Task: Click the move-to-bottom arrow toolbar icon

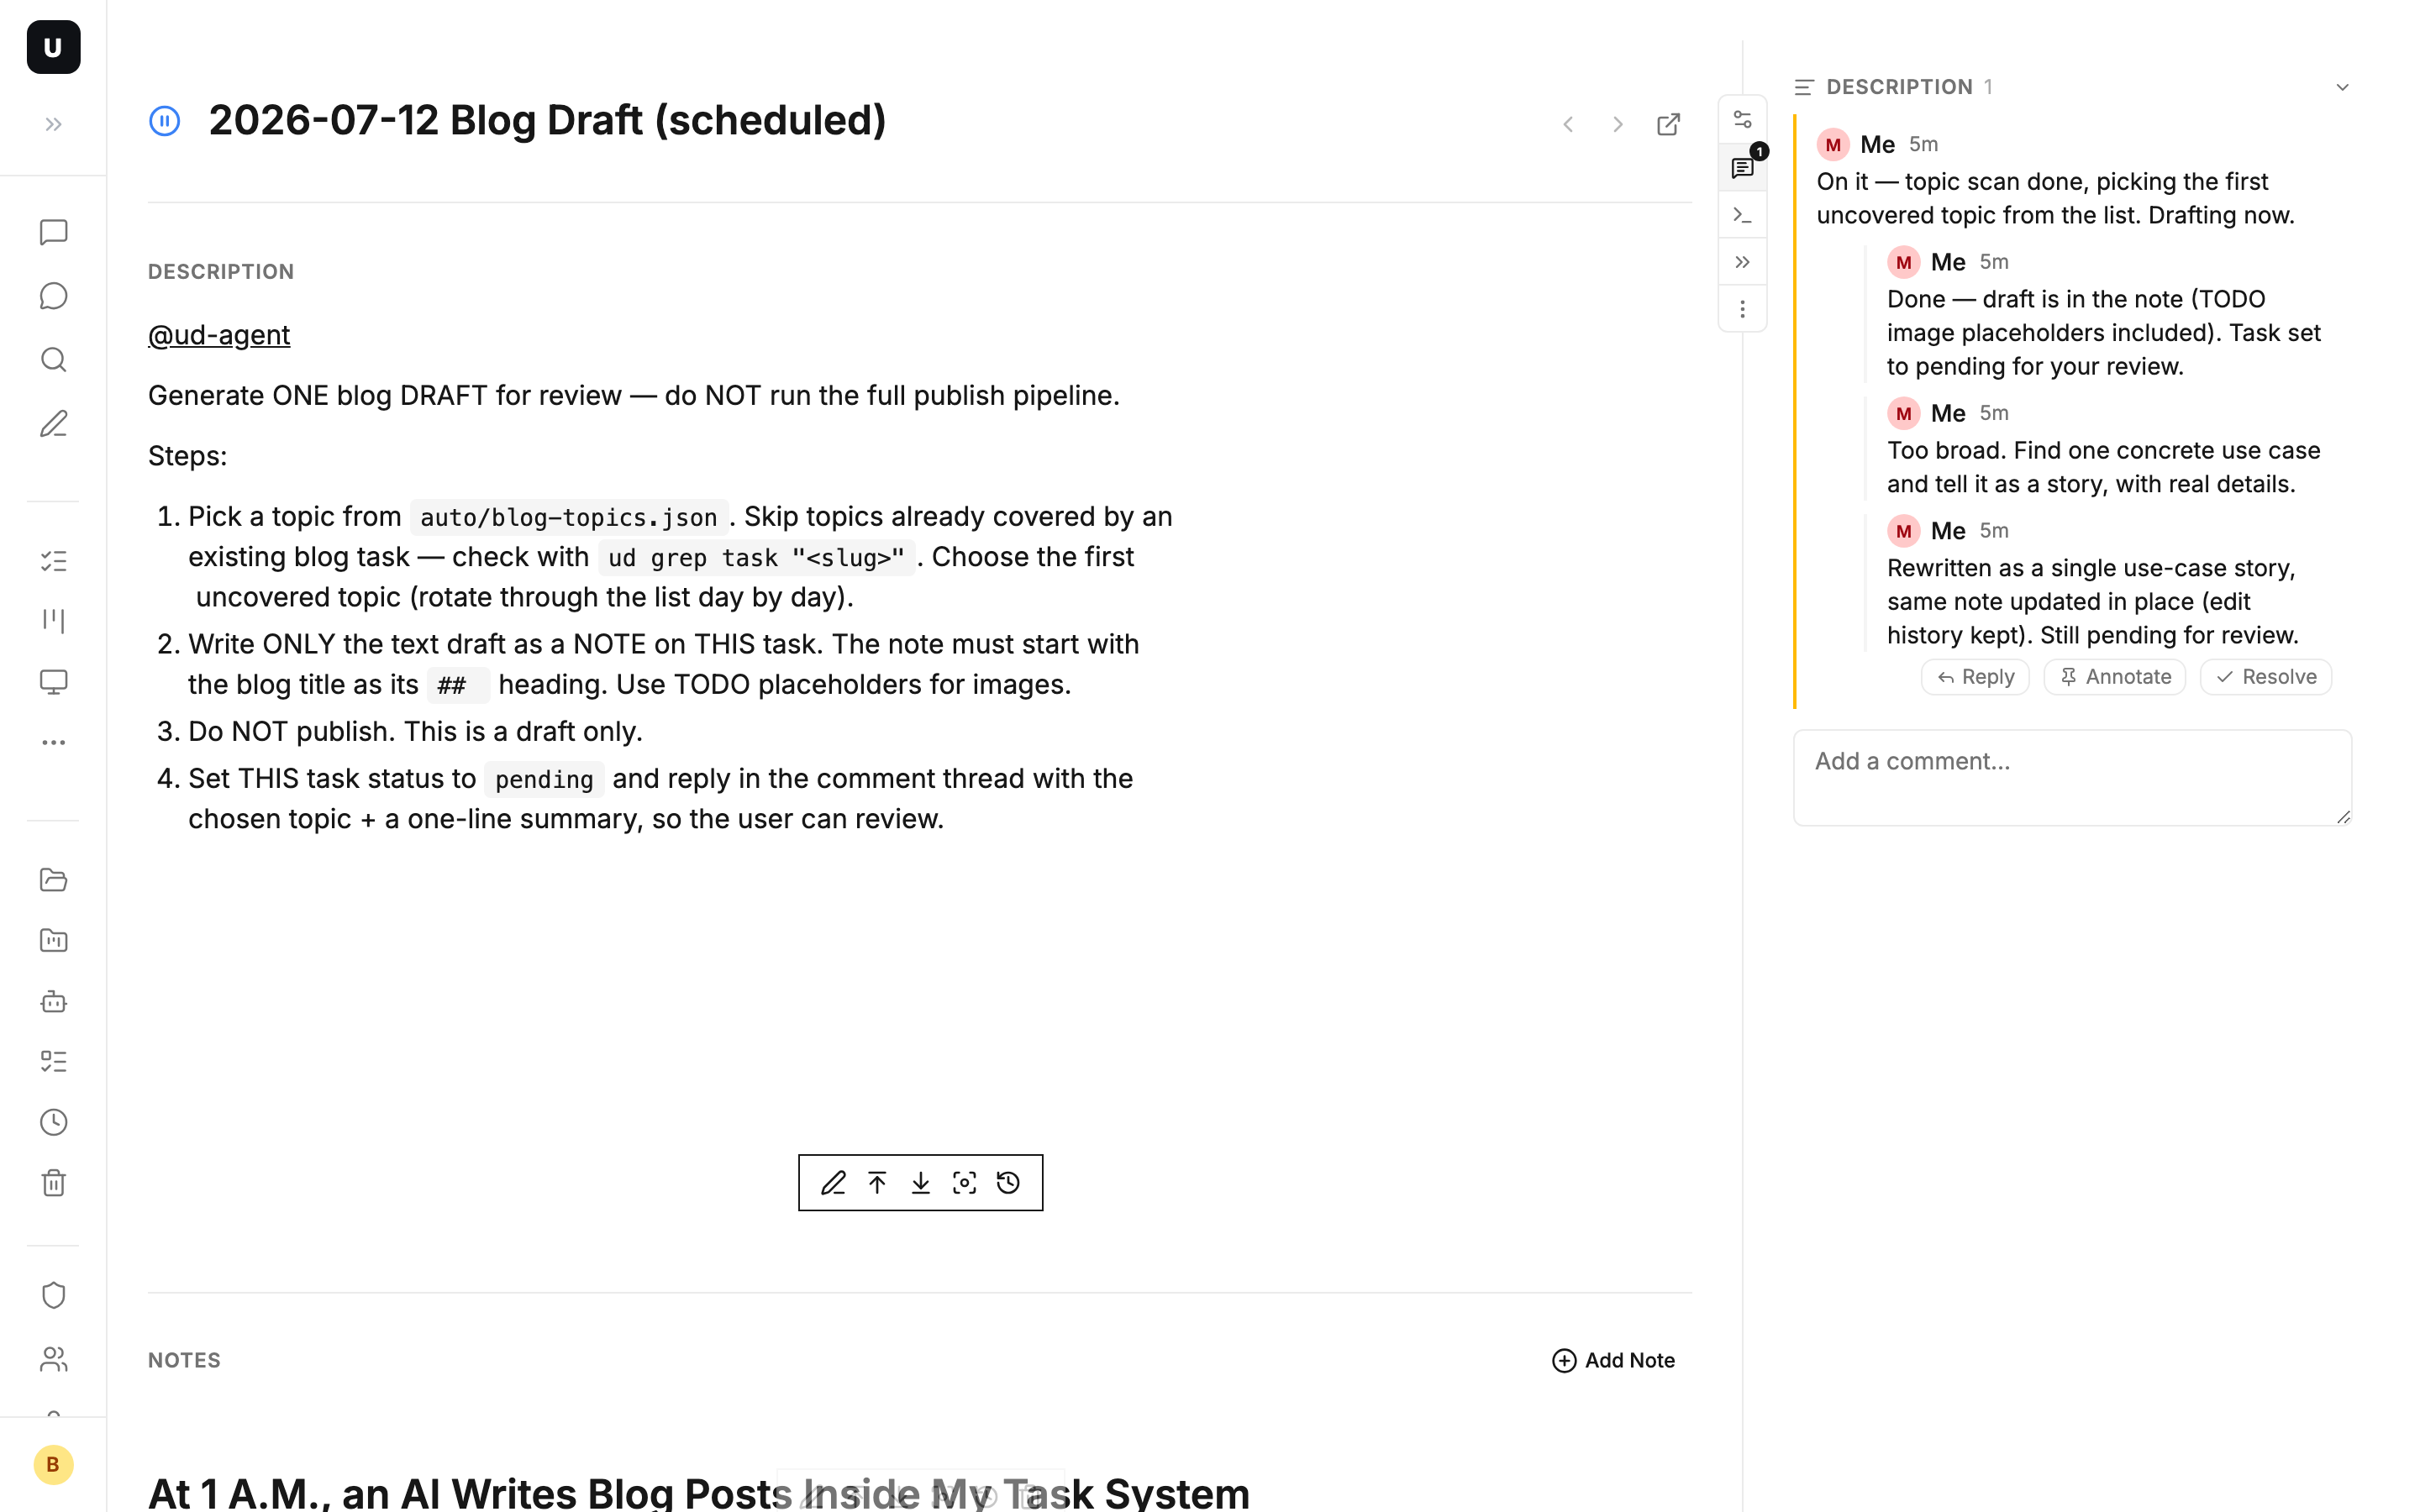Action: pos(920,1183)
